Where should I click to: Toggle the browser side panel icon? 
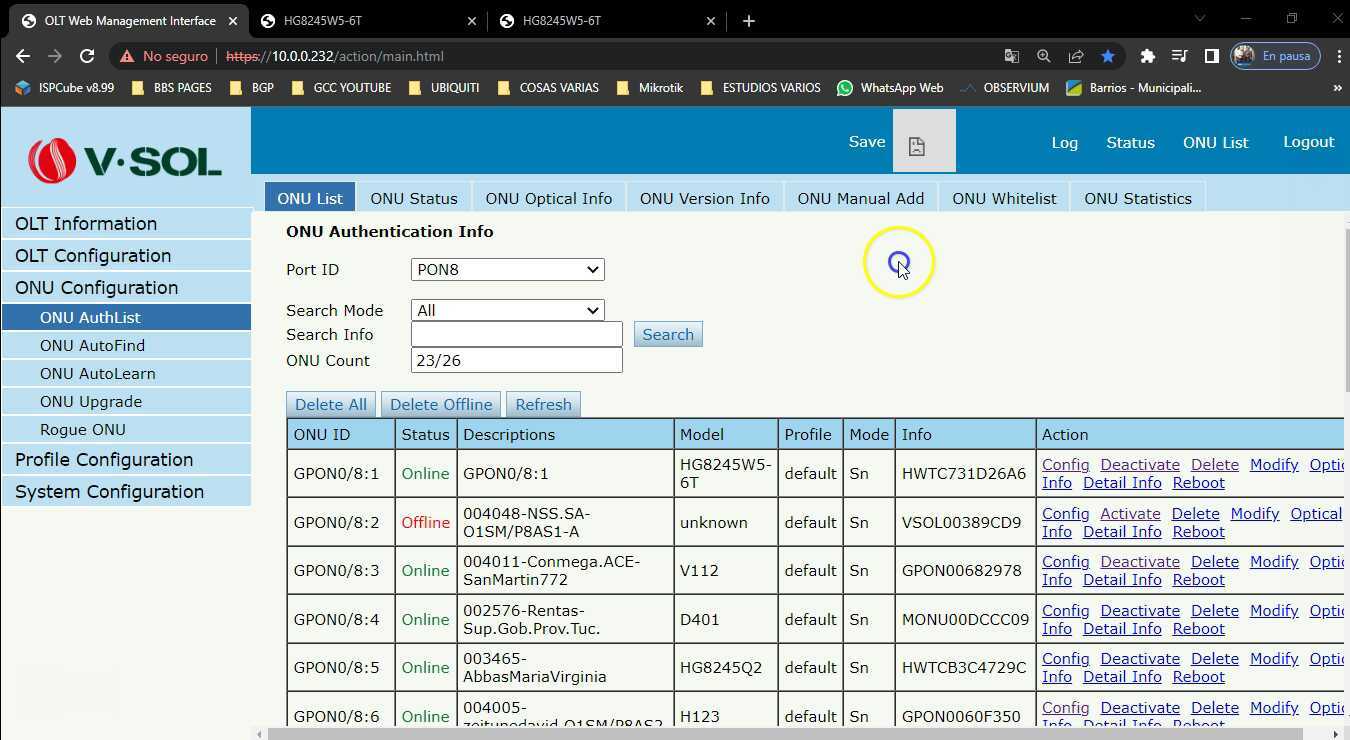pyautogui.click(x=1211, y=56)
